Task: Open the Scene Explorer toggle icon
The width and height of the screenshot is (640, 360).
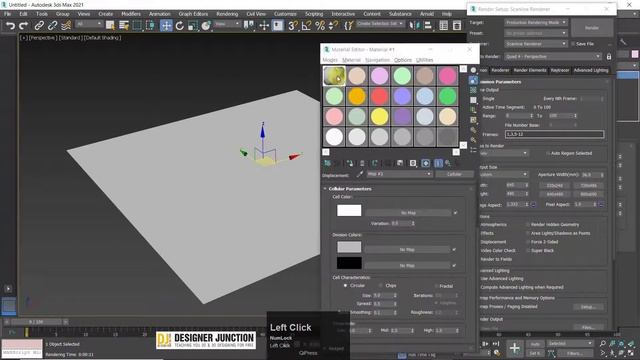Action: point(444,26)
